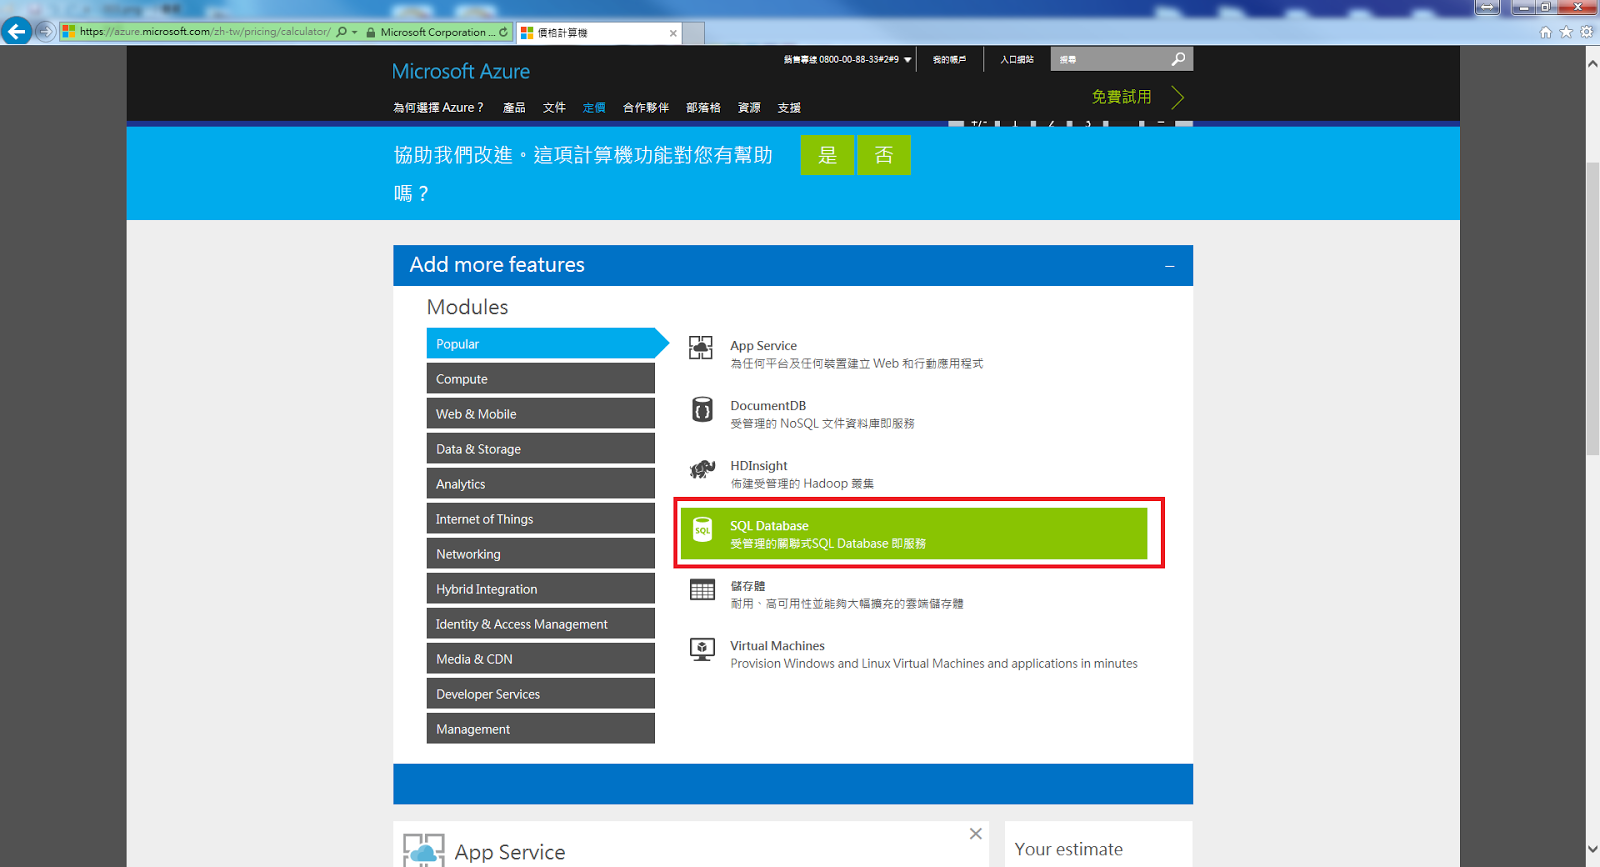Click the SQL Database cylinder icon
The width and height of the screenshot is (1600, 867).
point(703,529)
